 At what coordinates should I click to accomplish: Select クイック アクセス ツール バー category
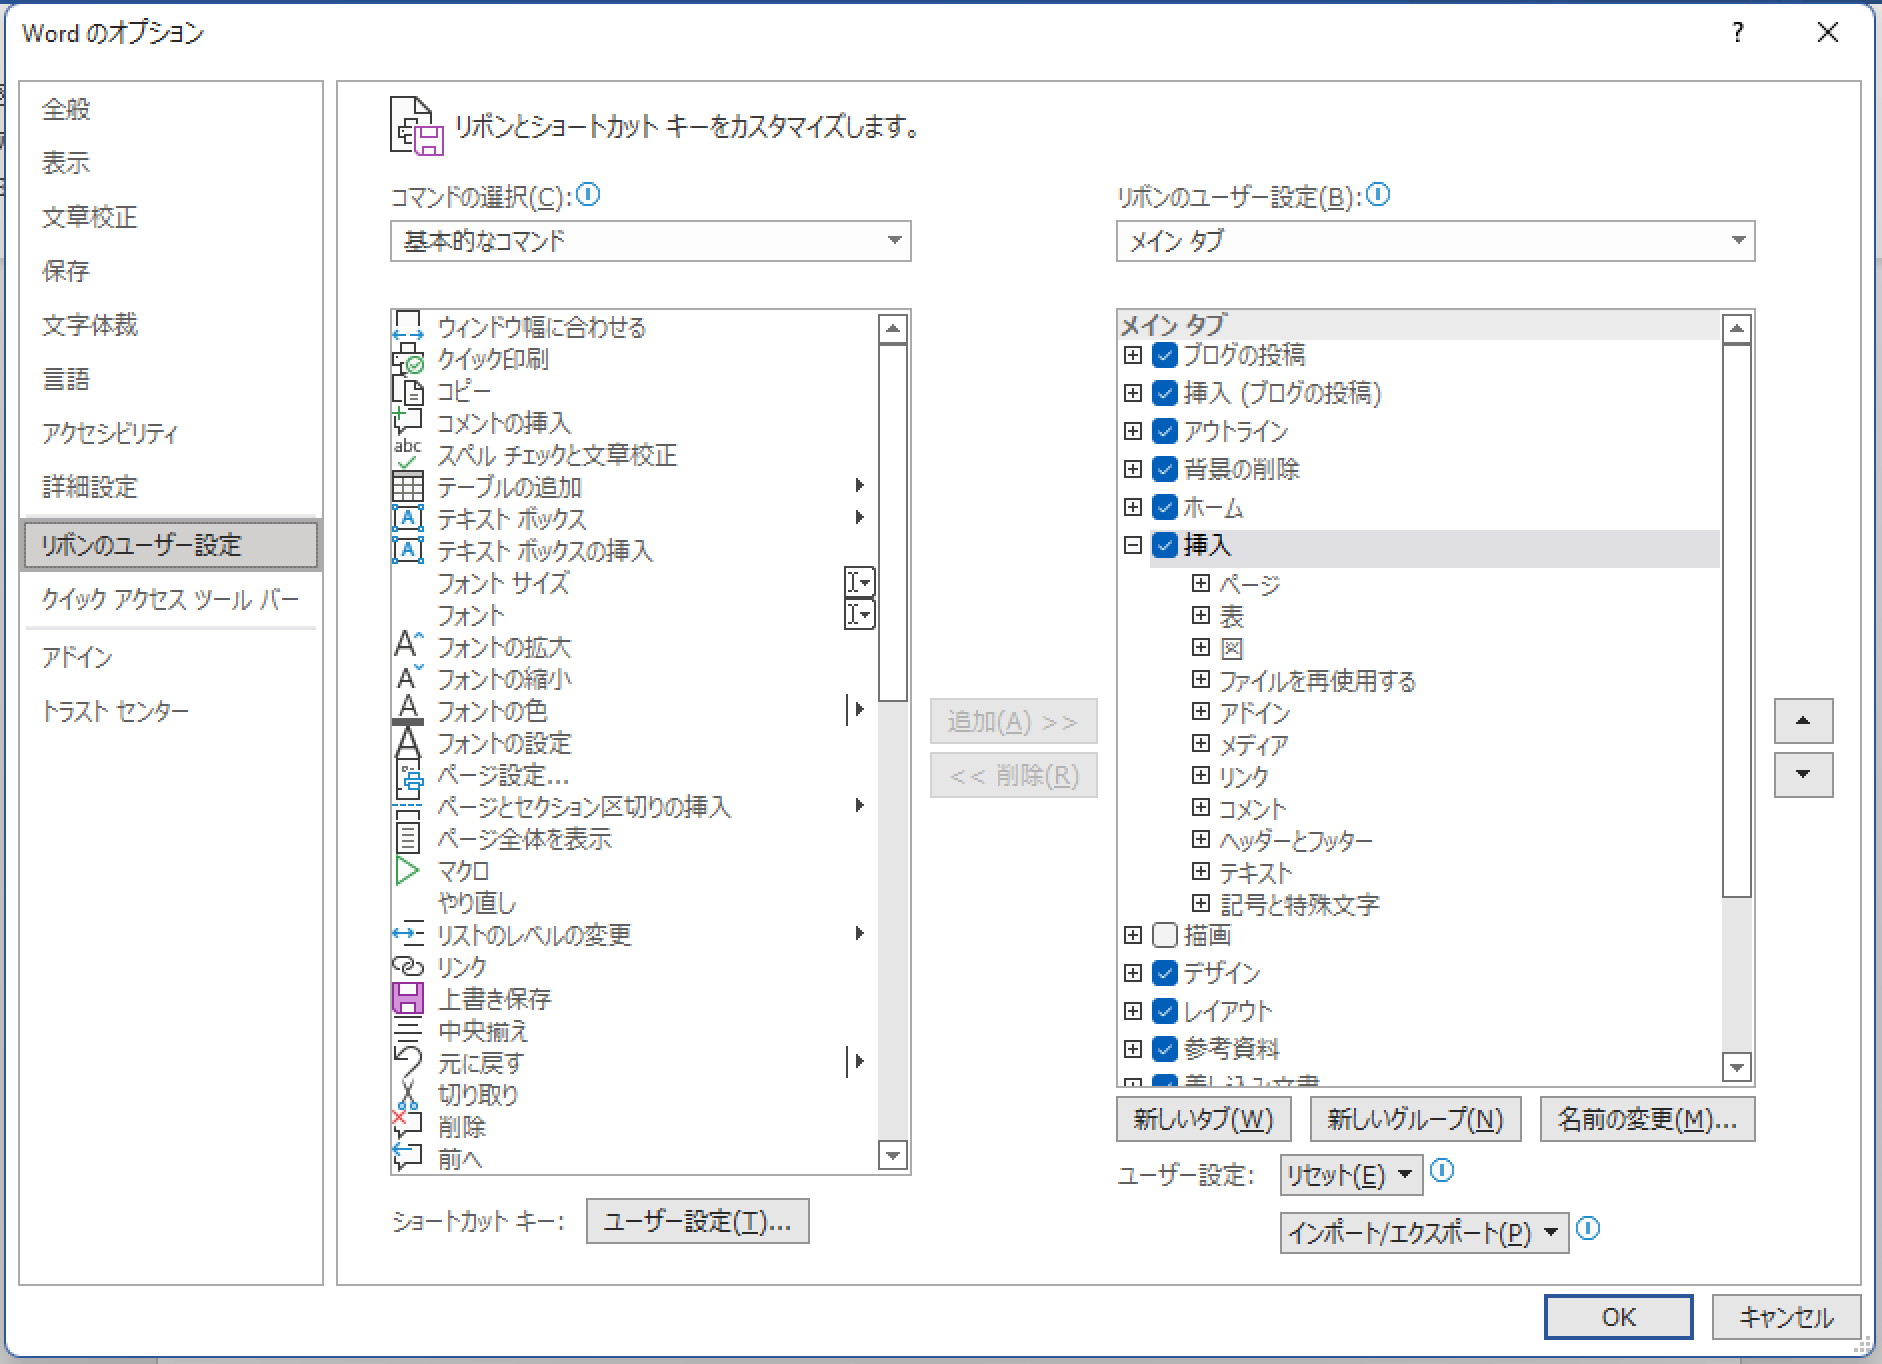tap(171, 599)
